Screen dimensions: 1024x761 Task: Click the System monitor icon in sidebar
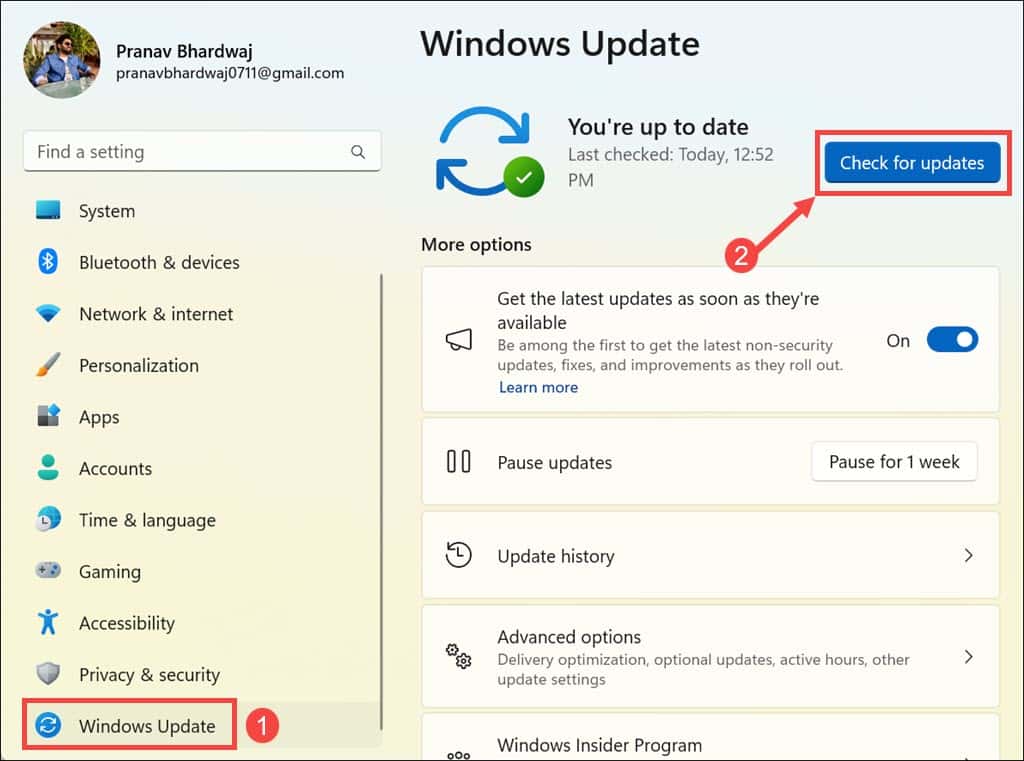pyautogui.click(x=48, y=210)
